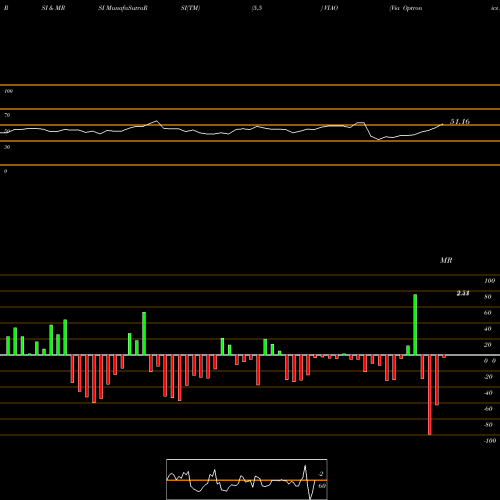This screenshot has height=500, width=500.
Task: Click the end point of the RSI line
Action: pyautogui.click(x=443, y=124)
